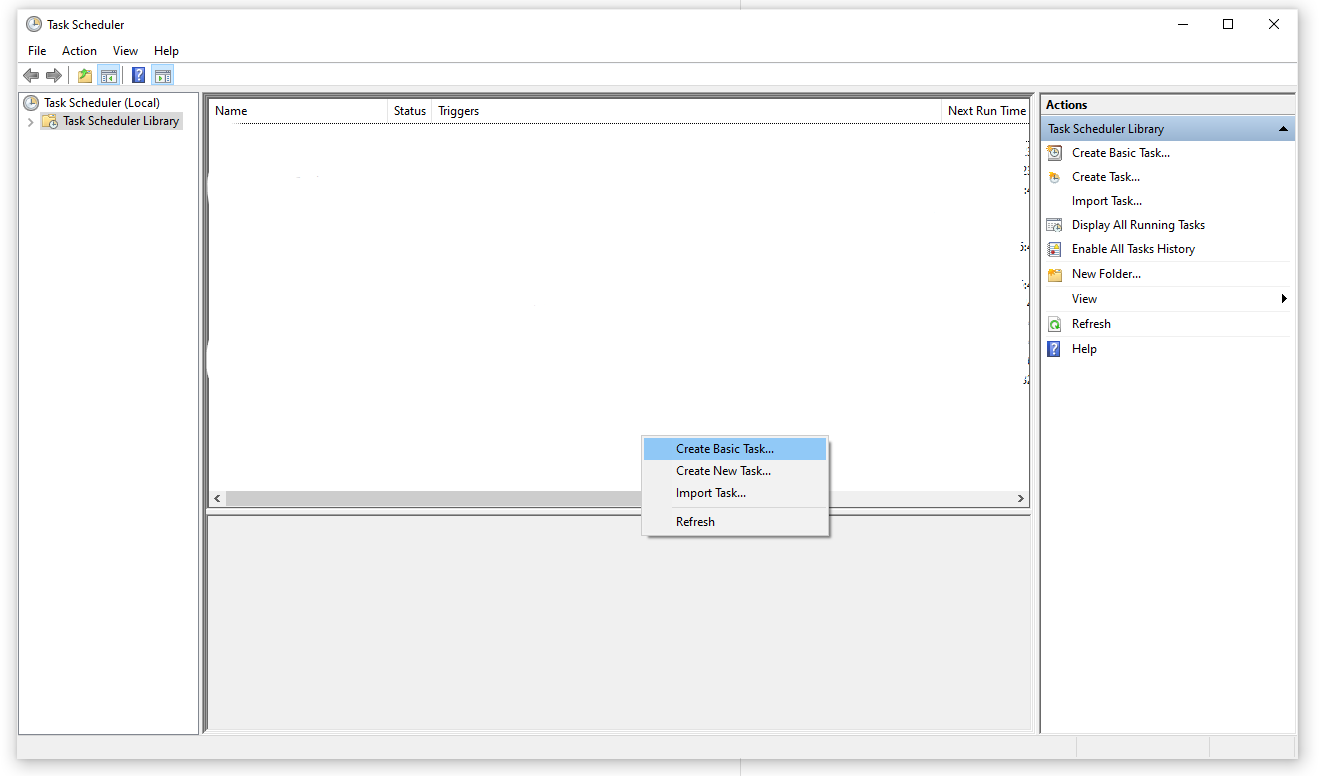The image size is (1326, 776).
Task: Click Import Task in the Actions pane
Action: (1107, 200)
